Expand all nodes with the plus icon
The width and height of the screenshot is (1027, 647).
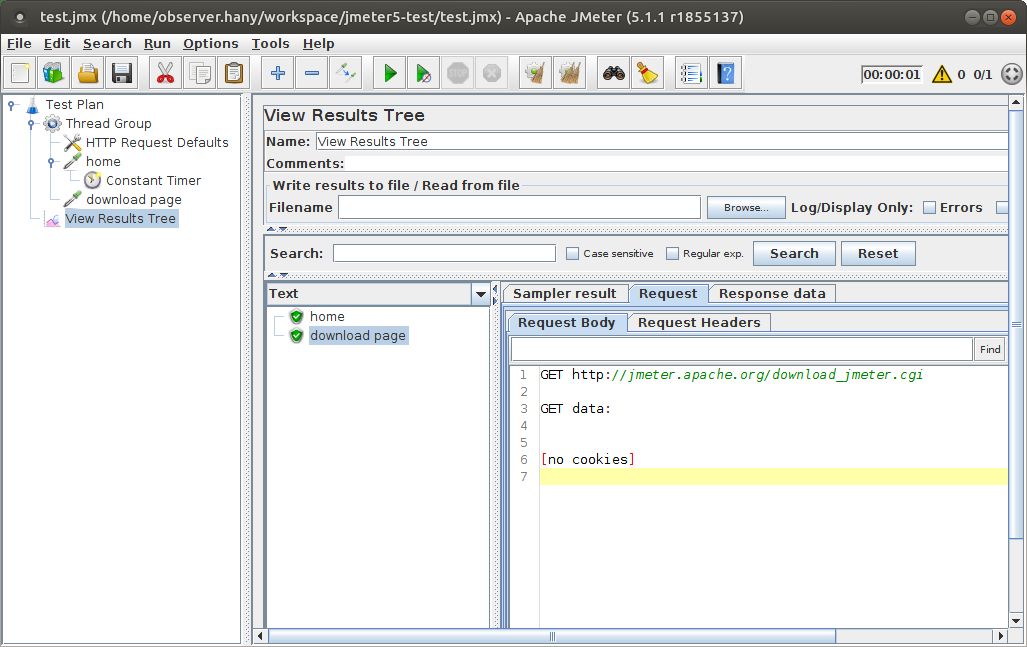pyautogui.click(x=278, y=73)
